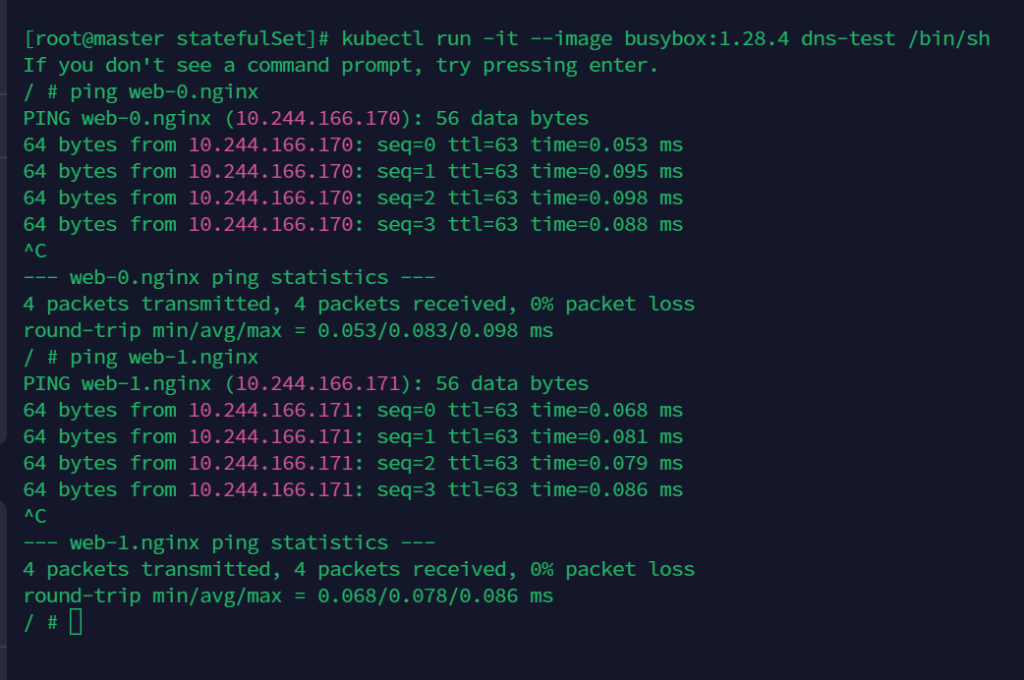Click the "web-1.nginx ping statistics" header line
This screenshot has width=1024, height=680.
(x=229, y=542)
